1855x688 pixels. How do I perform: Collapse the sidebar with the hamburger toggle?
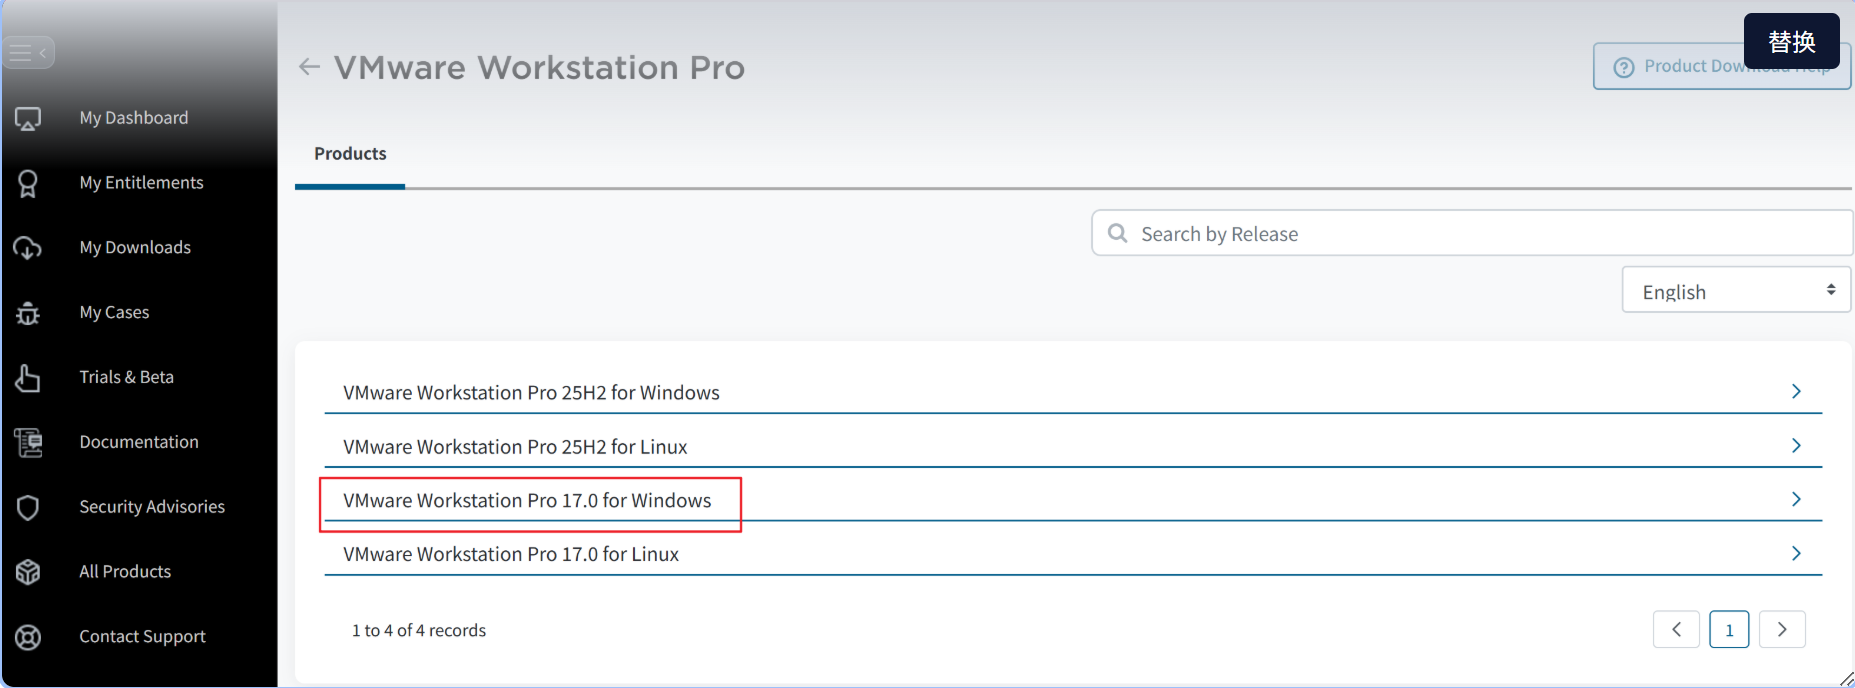click(28, 52)
